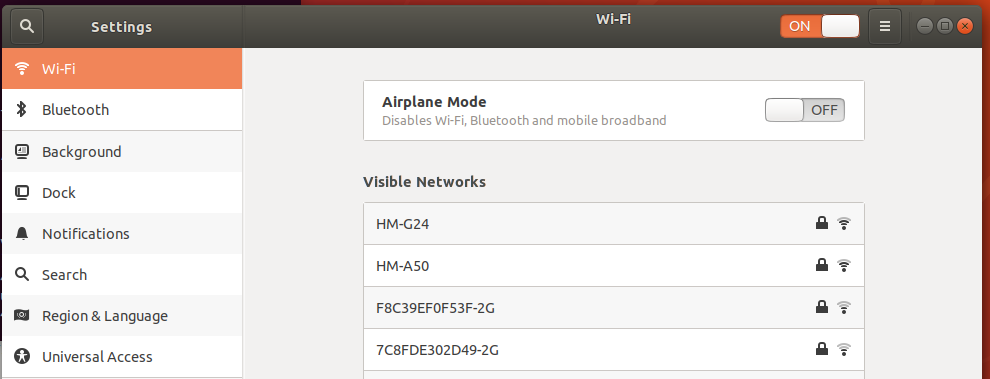This screenshot has width=990, height=379.
Task: Open the Settings search magnifier button
Action: (x=27, y=27)
